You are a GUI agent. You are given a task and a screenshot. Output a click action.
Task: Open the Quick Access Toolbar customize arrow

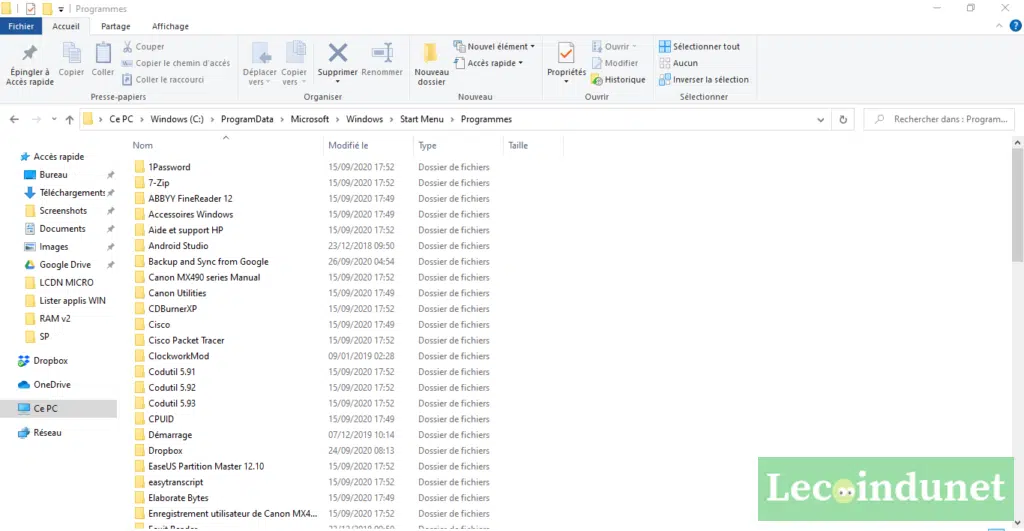click(x=61, y=9)
